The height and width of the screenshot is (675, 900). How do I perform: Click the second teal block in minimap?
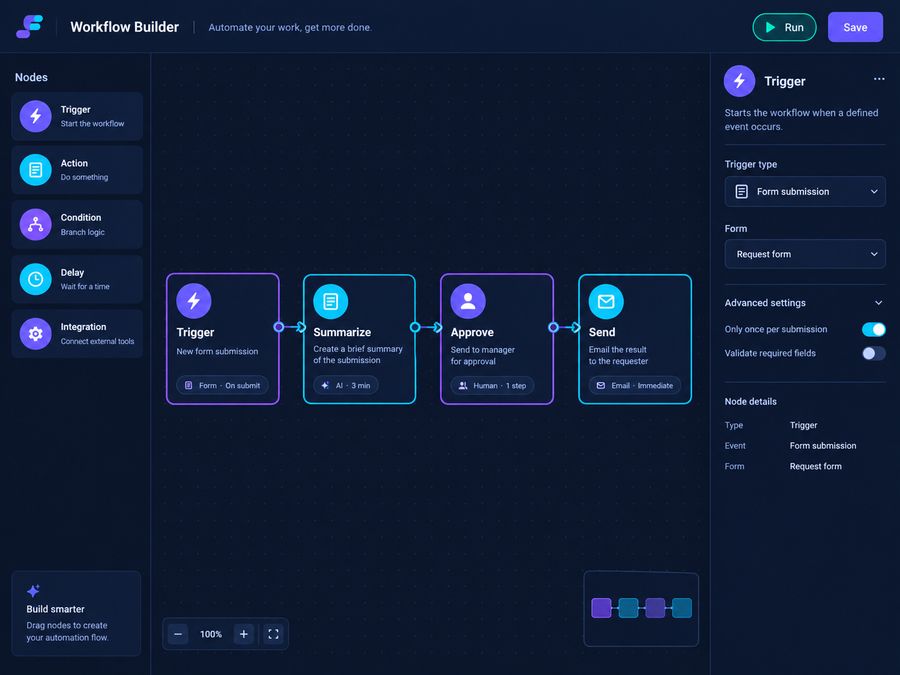[628, 608]
